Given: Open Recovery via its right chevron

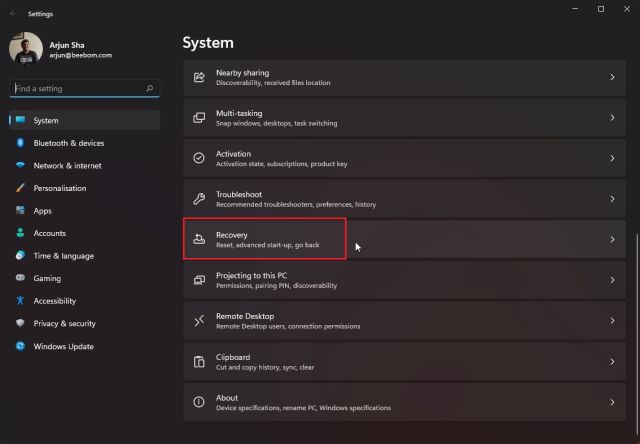Looking at the screenshot, I should 612,239.
